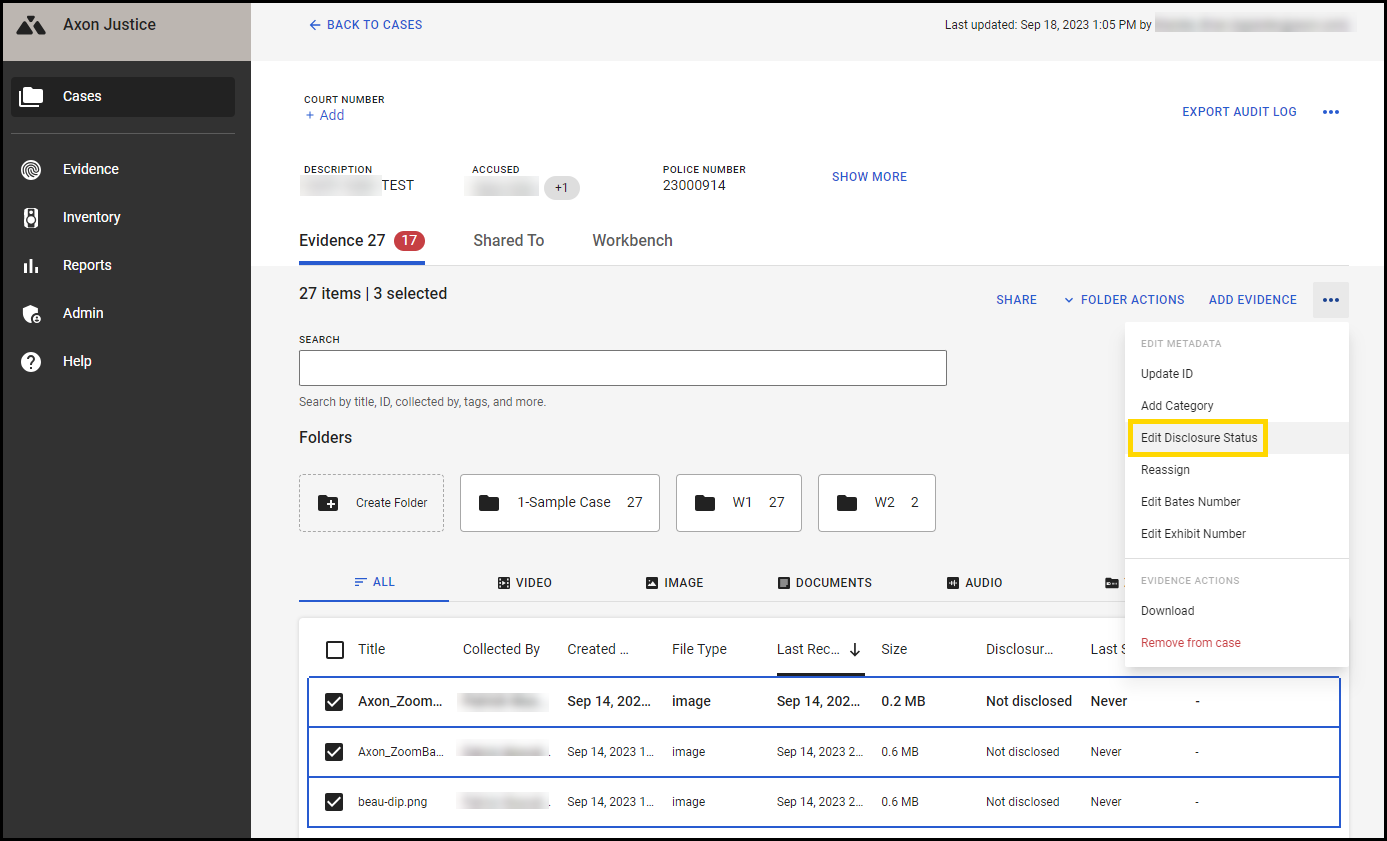Open the Reports bar chart icon
This screenshot has height=841, width=1387.
coord(32,266)
